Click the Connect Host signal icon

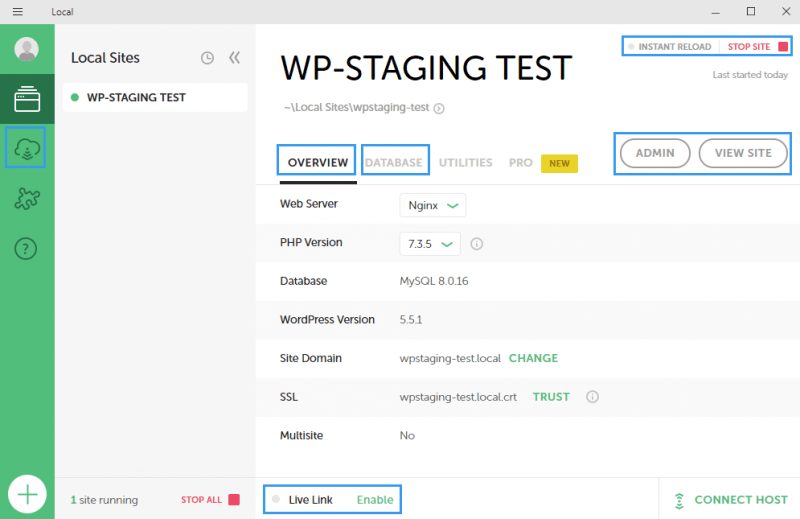(679, 501)
